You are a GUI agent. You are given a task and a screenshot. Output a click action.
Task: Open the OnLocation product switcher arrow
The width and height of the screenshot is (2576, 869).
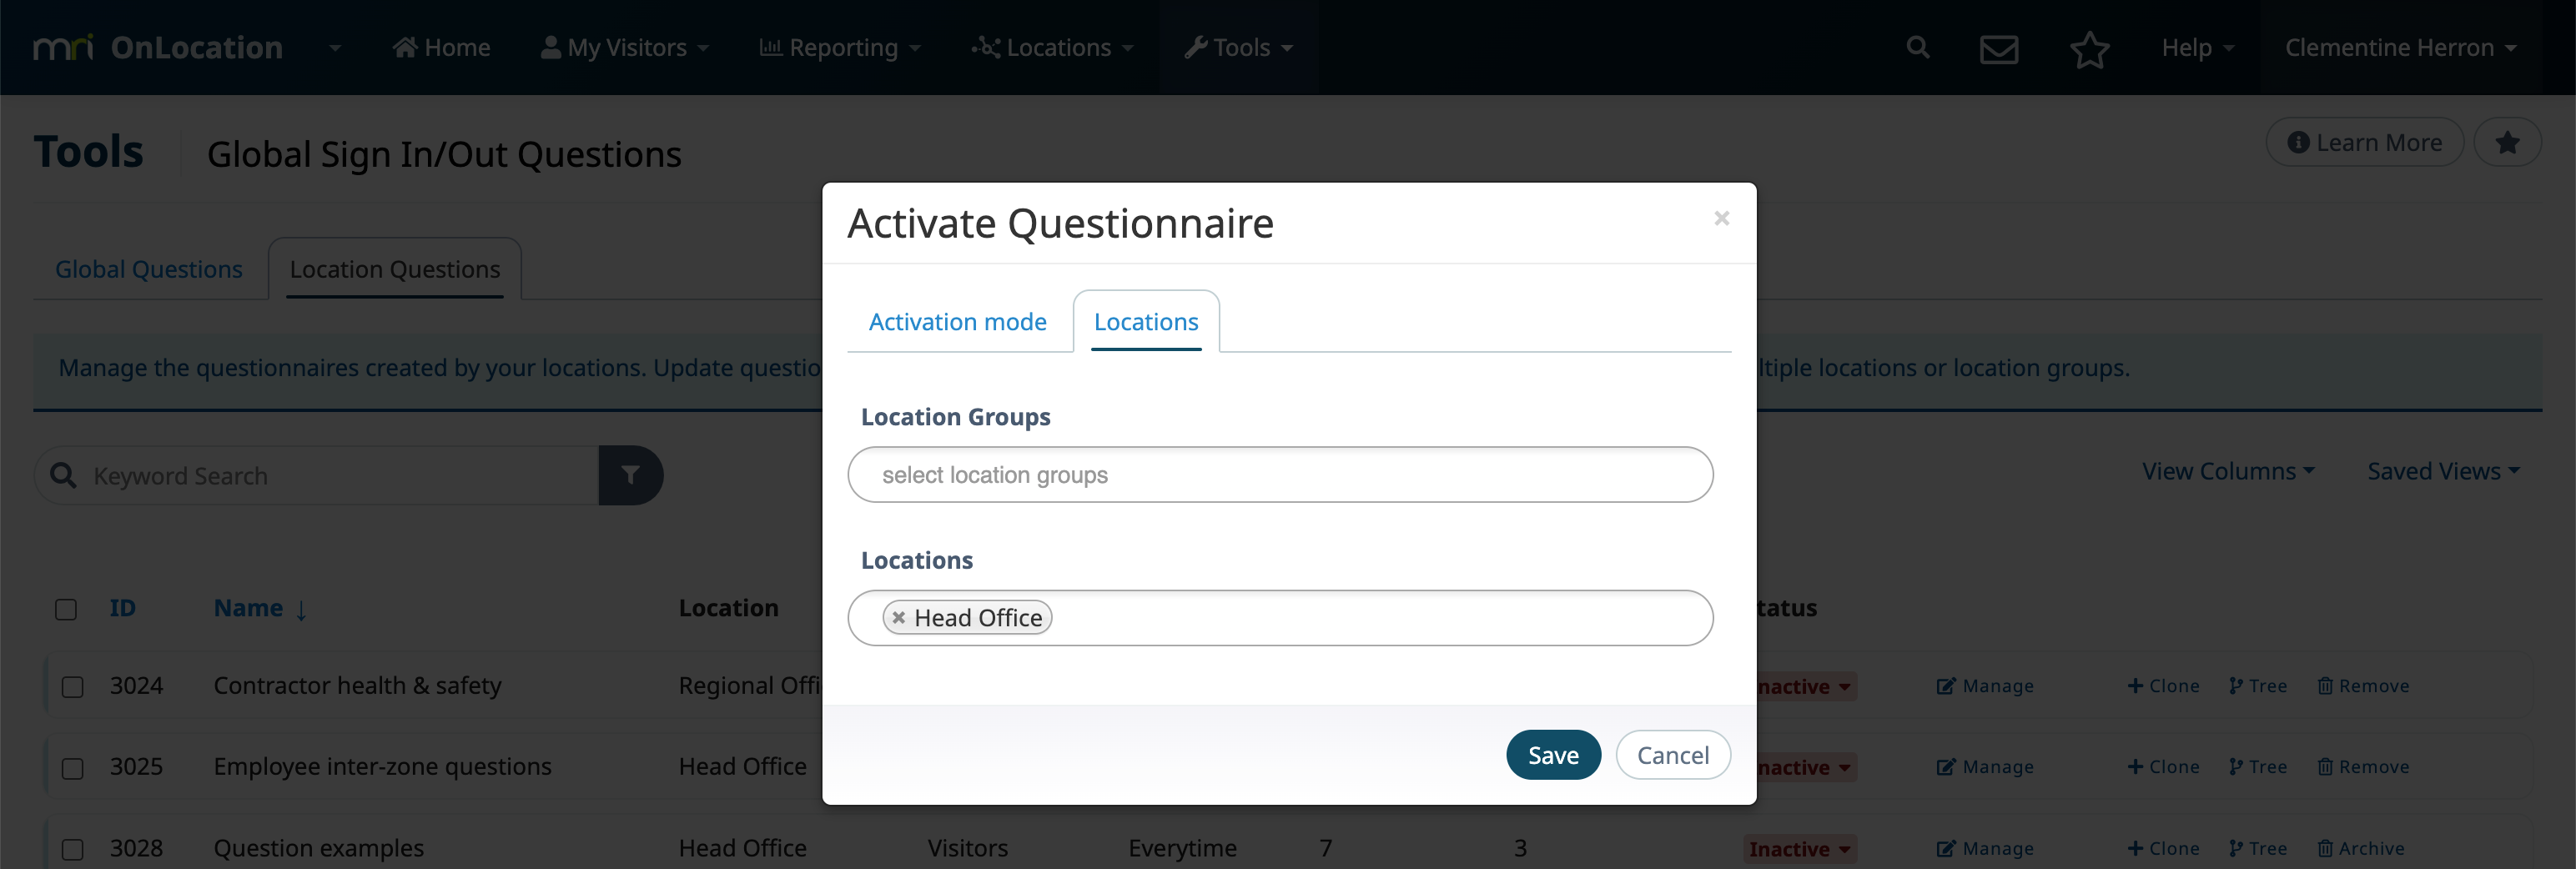pyautogui.click(x=335, y=48)
